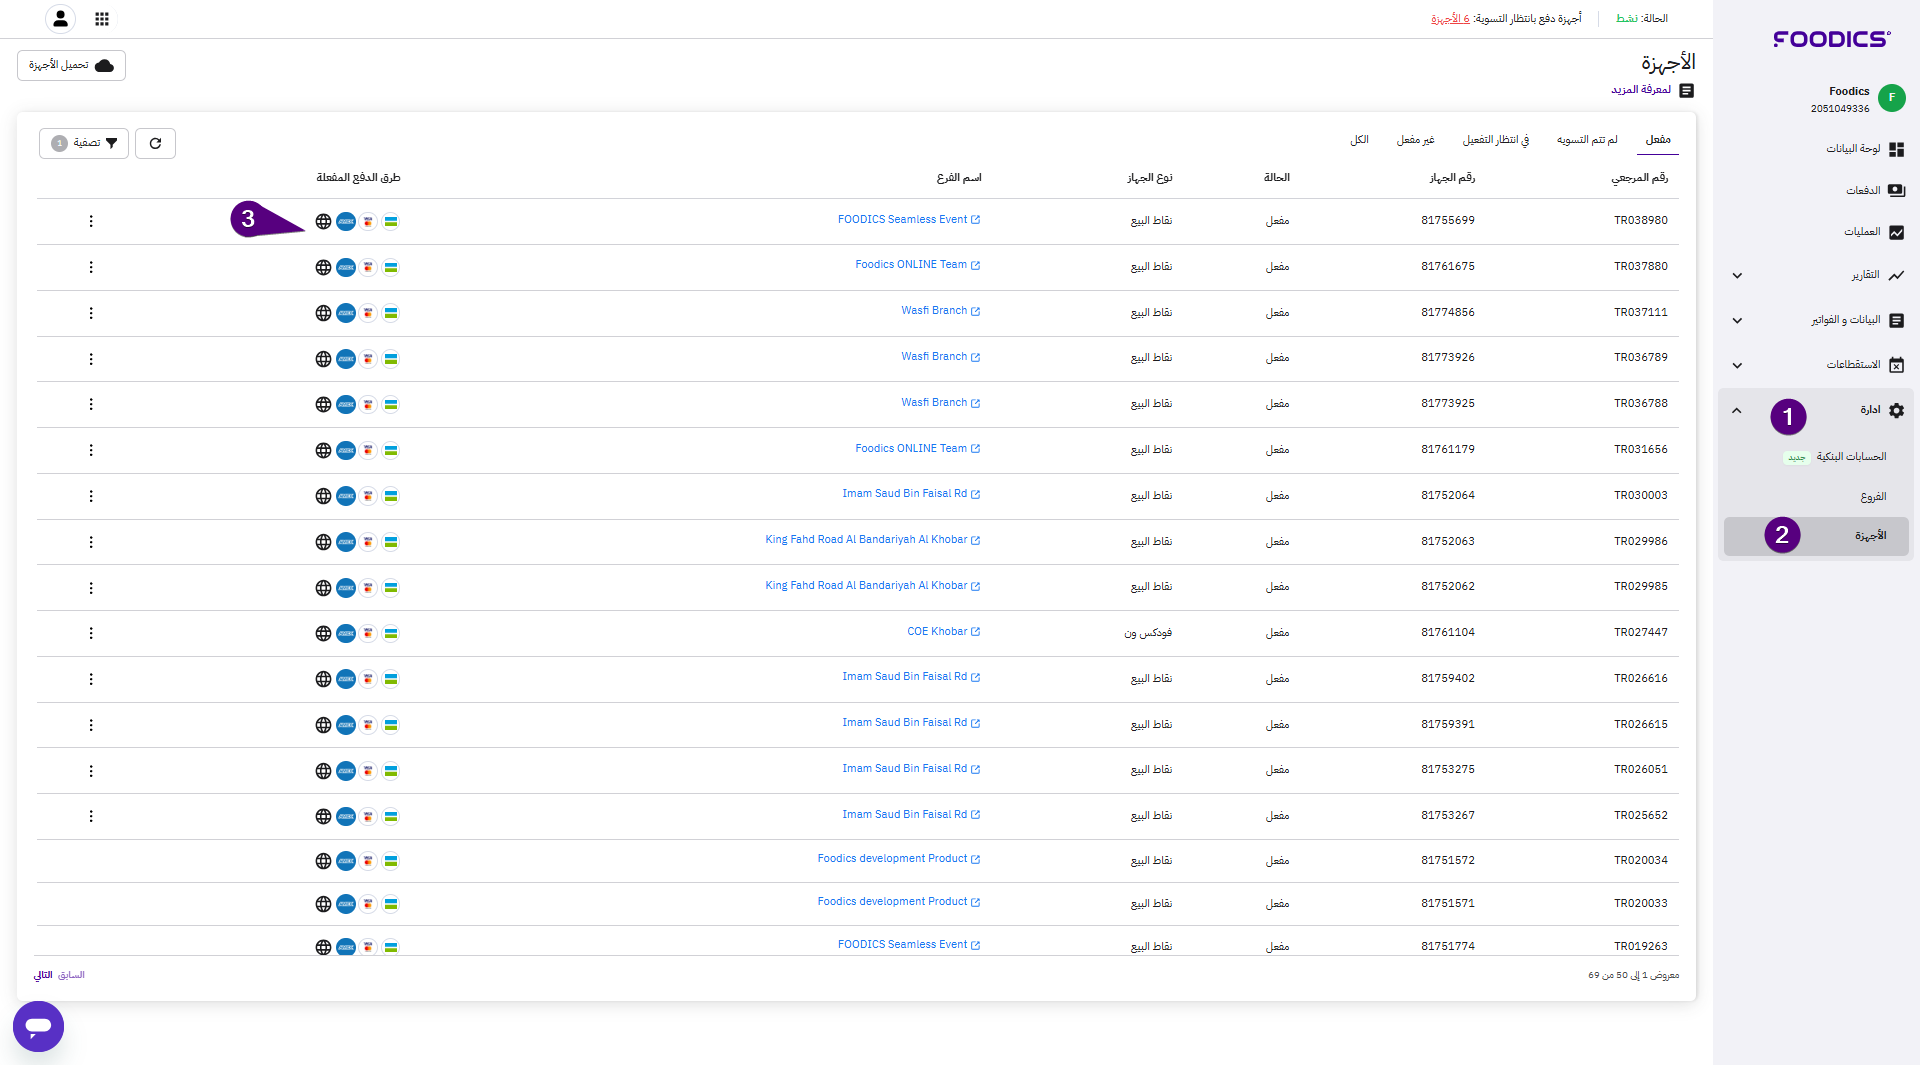Go to العمليات transactions in sidebar
The width and height of the screenshot is (1920, 1065).
click(x=1874, y=232)
